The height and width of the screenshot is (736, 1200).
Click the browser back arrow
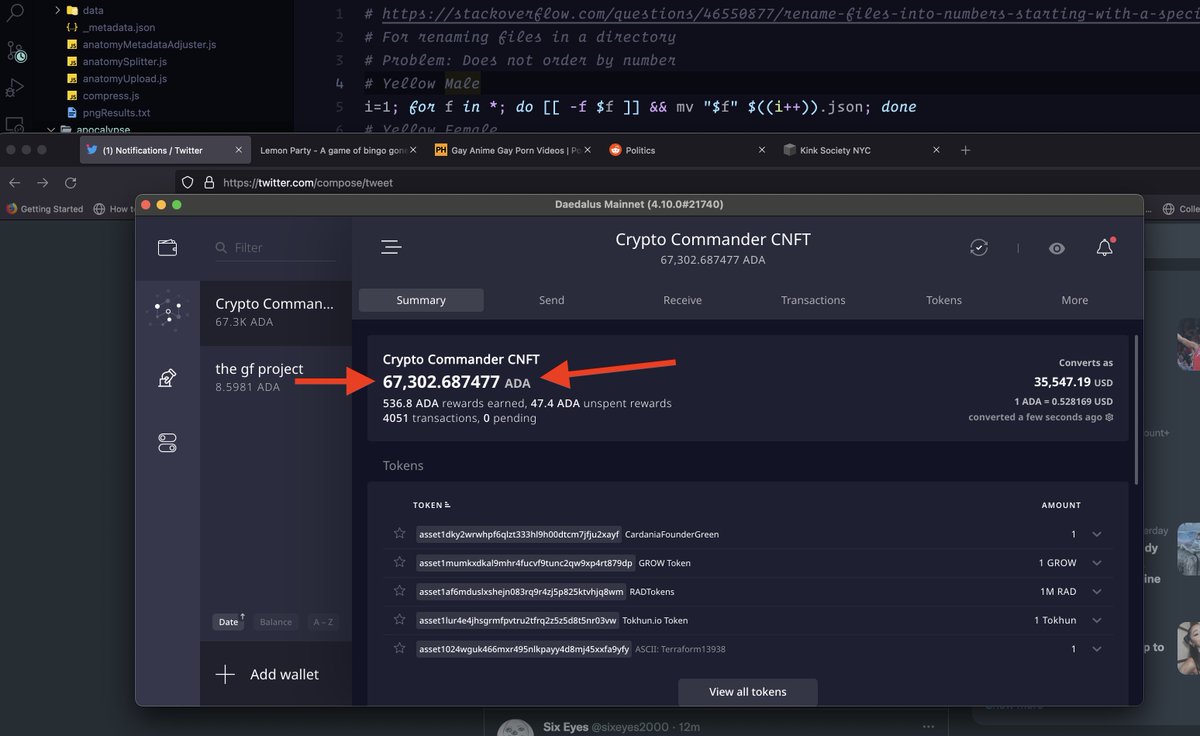tap(14, 183)
